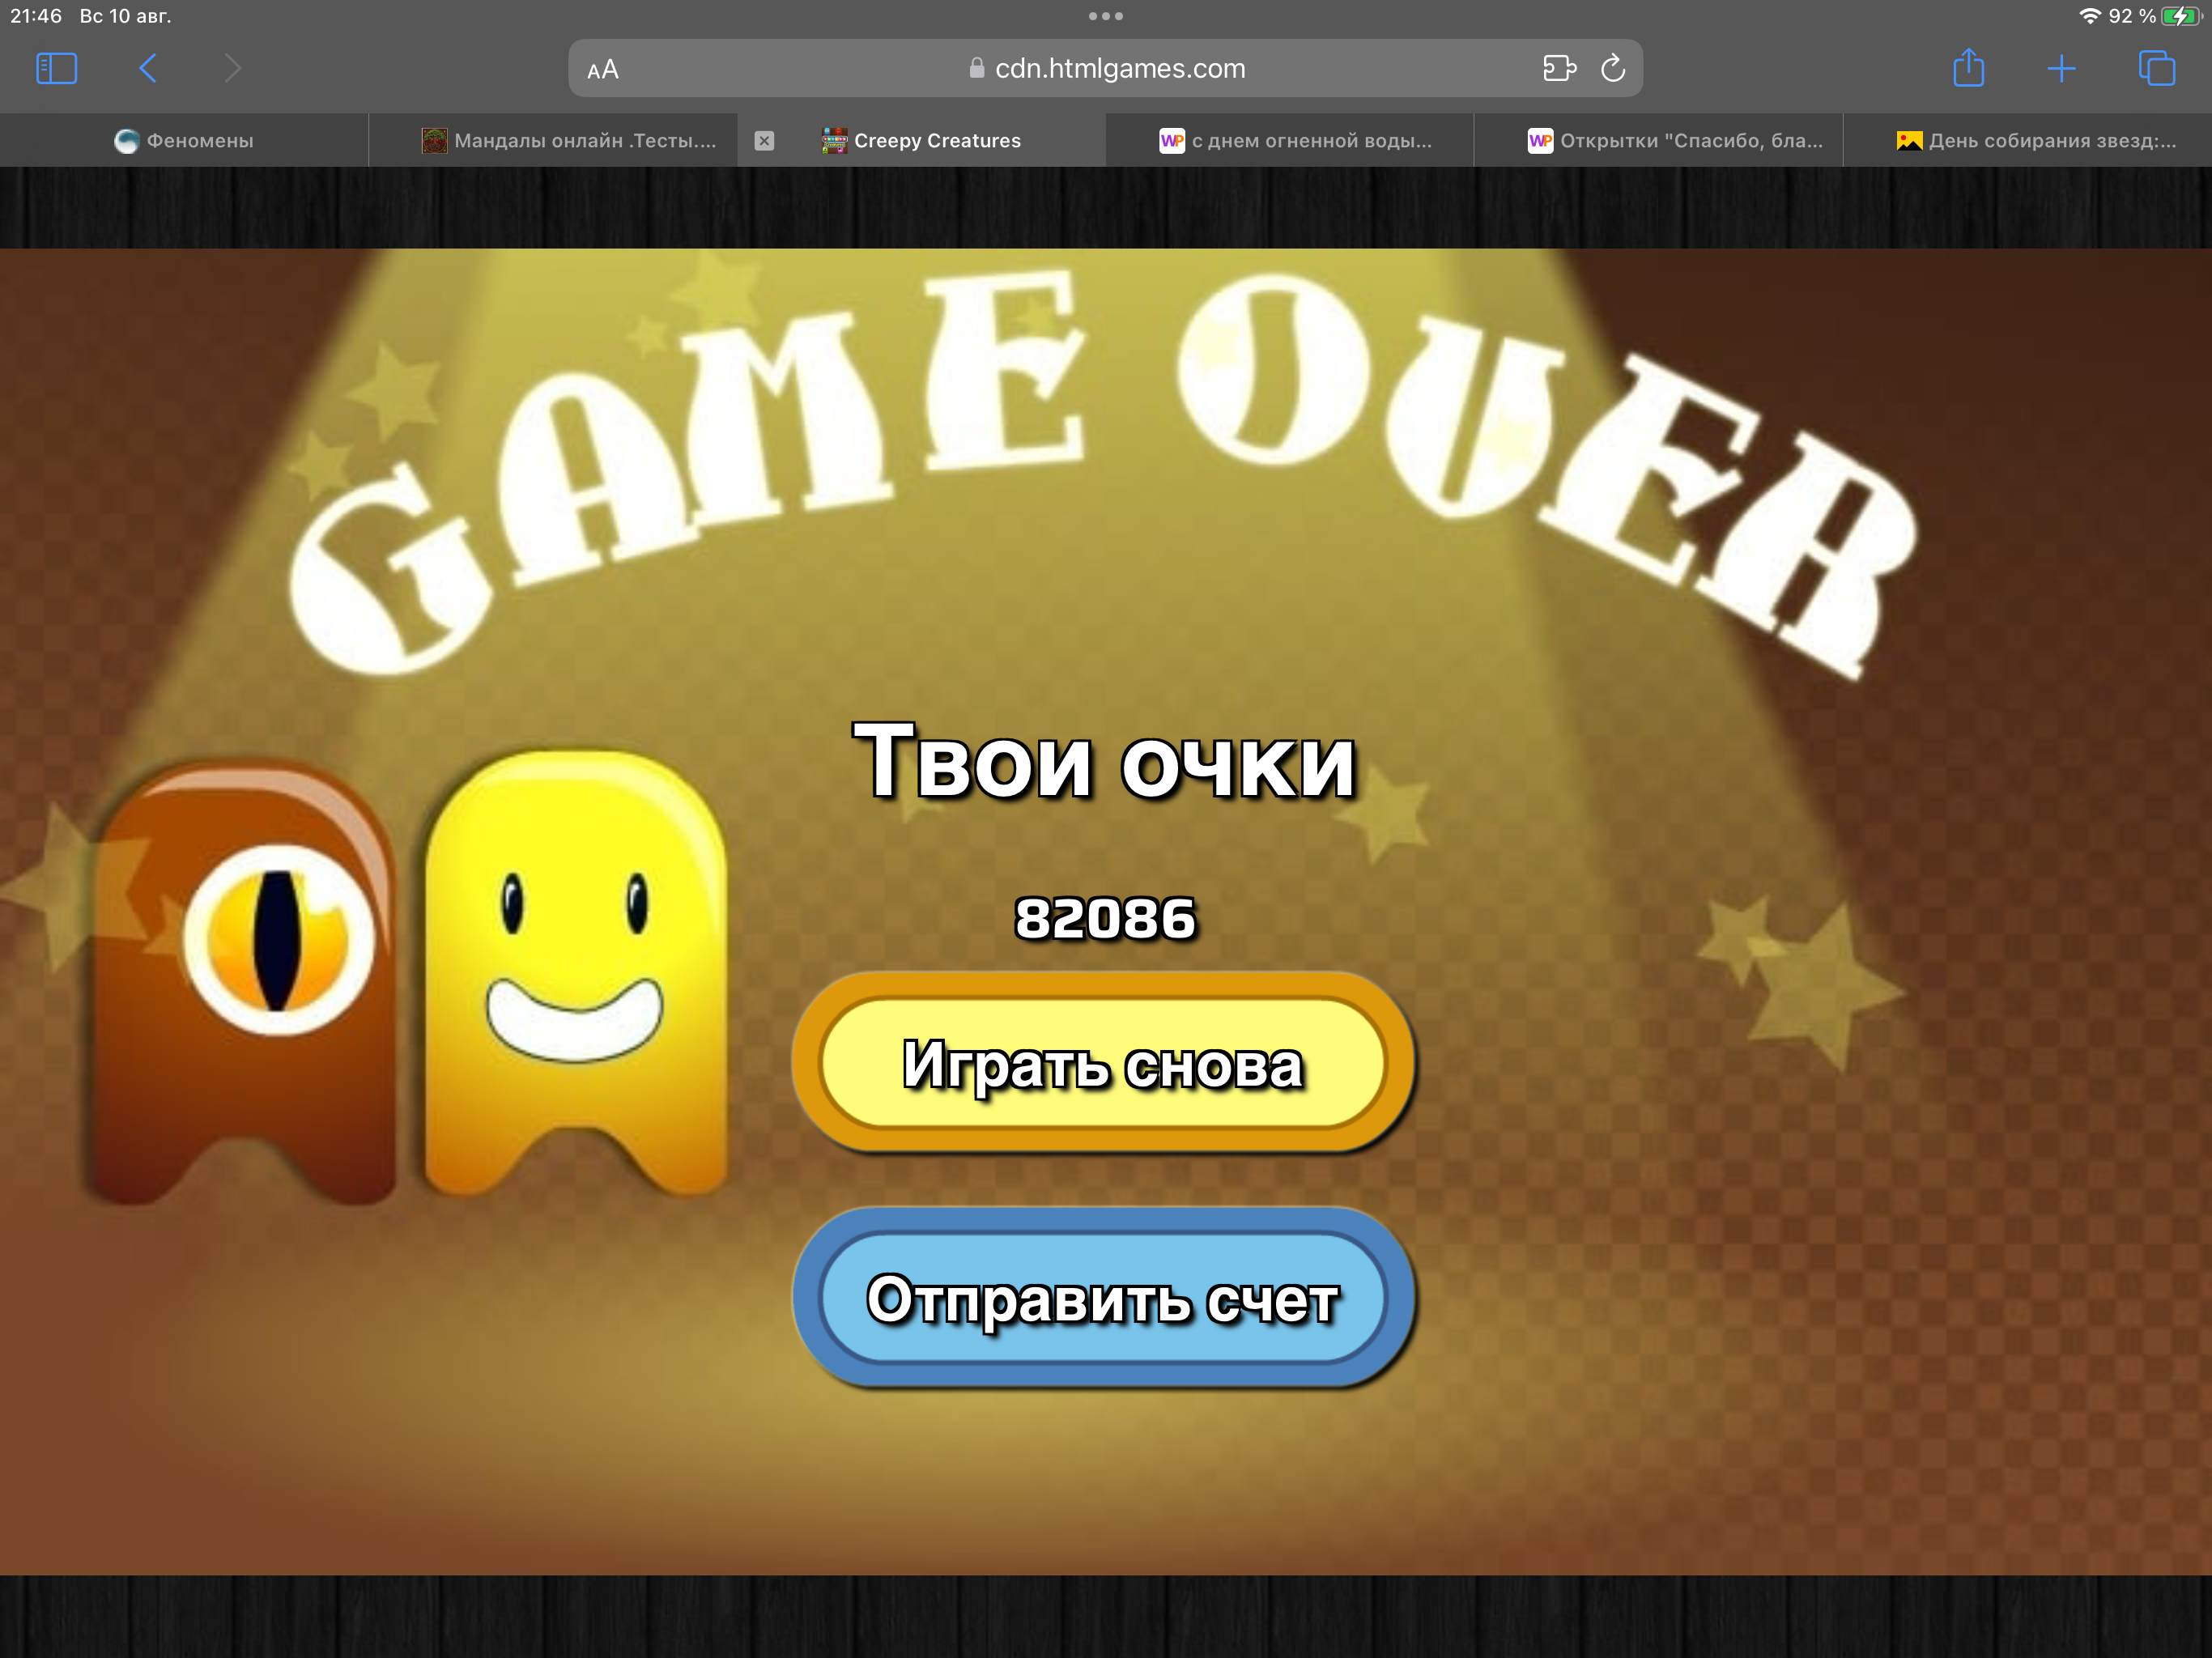Image resolution: width=2212 pixels, height=1658 pixels.
Task: Tap the battery indicator in status bar
Action: pos(2182,16)
